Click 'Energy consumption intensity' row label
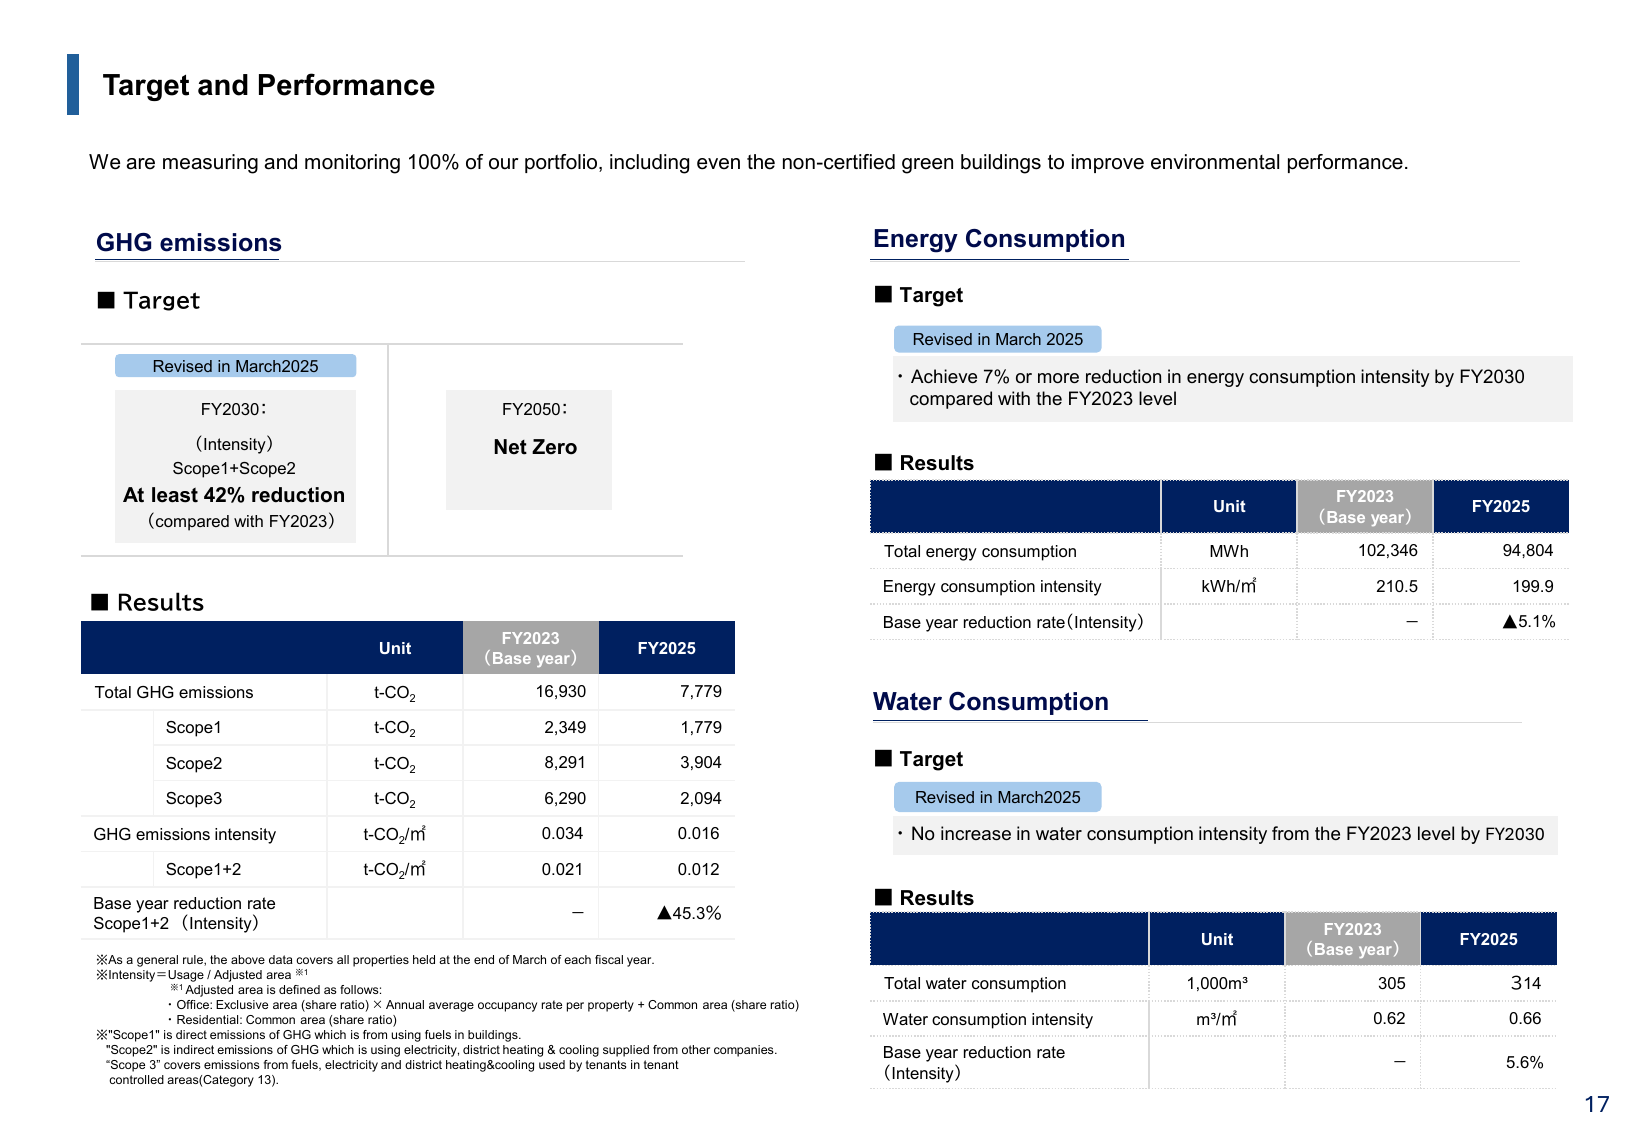Viewport: 1625px width, 1125px height. point(992,587)
